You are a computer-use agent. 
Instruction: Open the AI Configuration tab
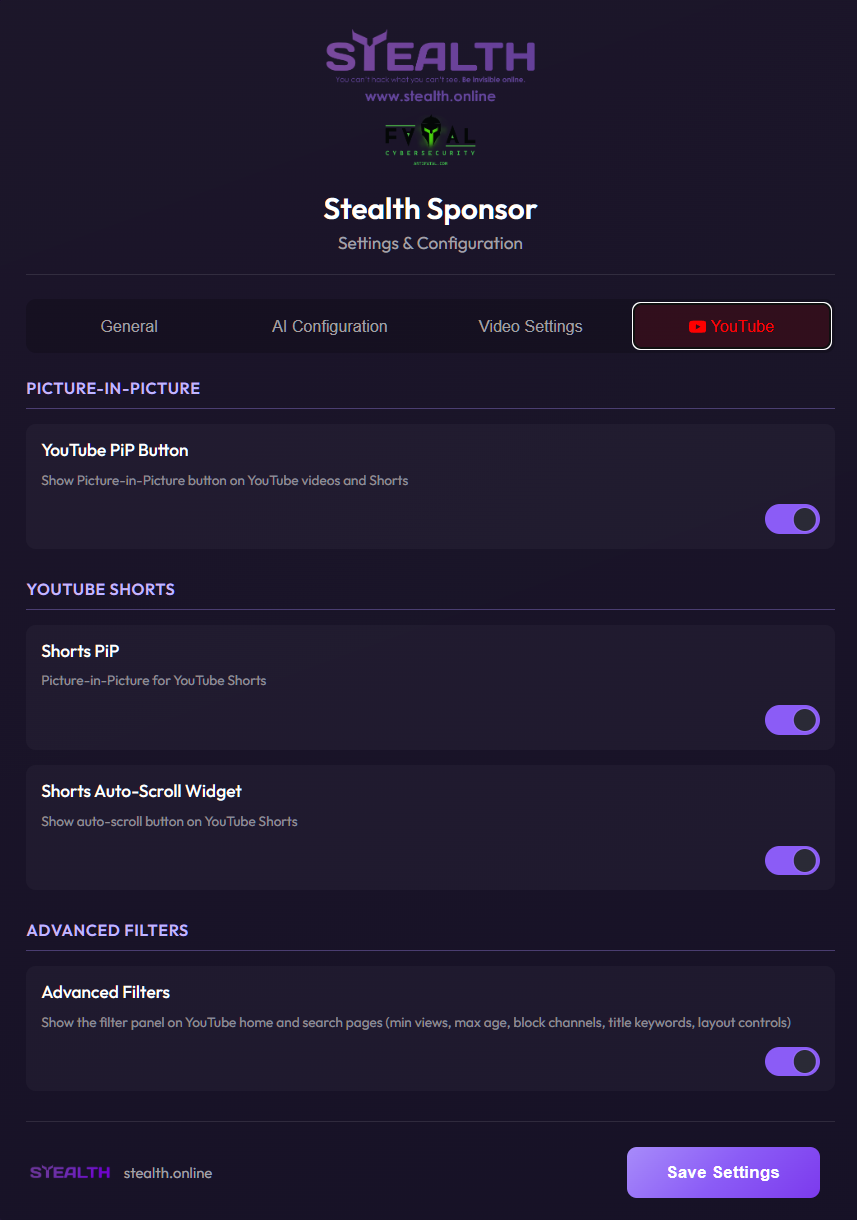330,326
